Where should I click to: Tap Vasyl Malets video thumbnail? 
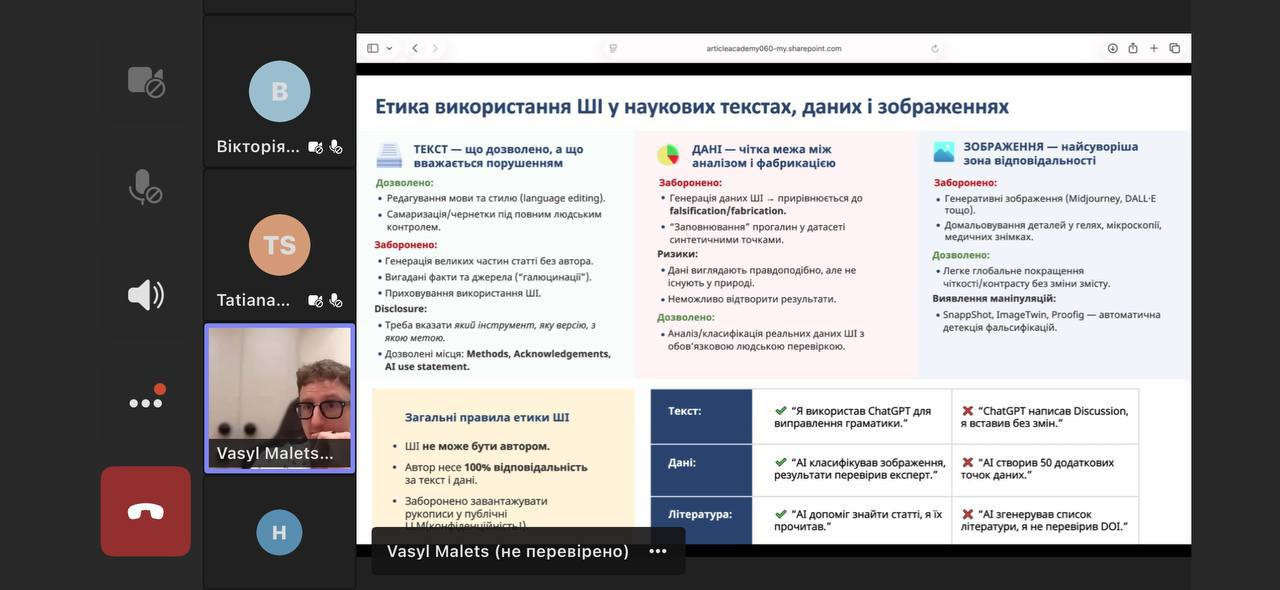(x=279, y=398)
